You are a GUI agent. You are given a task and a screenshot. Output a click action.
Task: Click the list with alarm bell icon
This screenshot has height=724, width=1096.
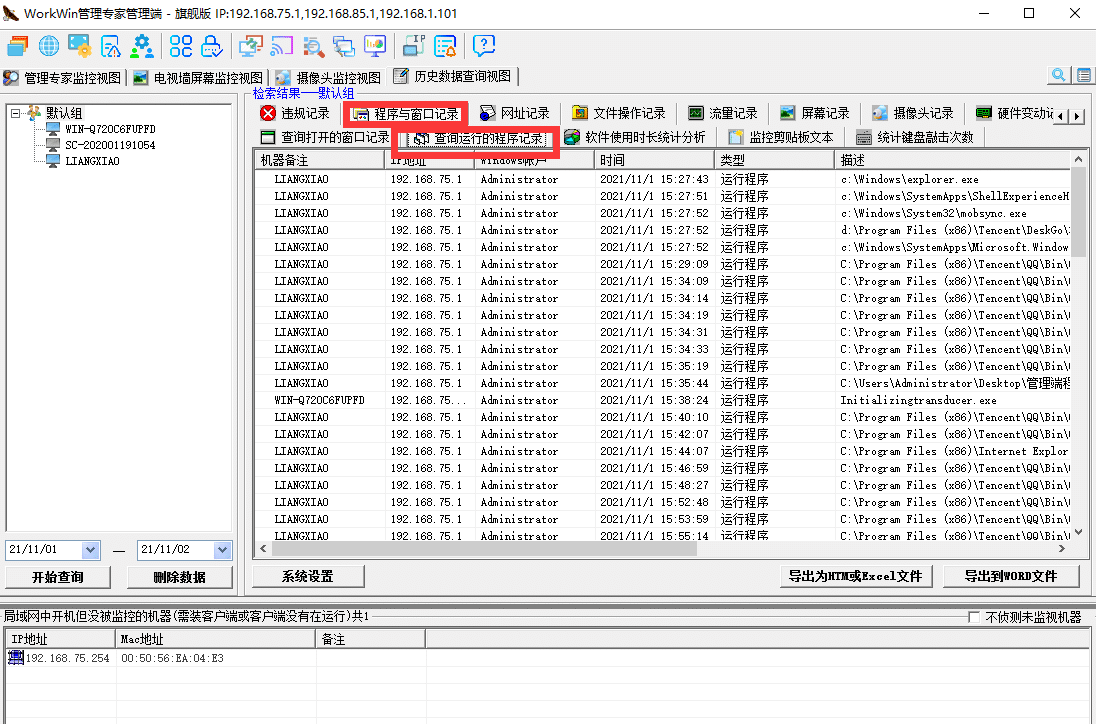(x=445, y=46)
